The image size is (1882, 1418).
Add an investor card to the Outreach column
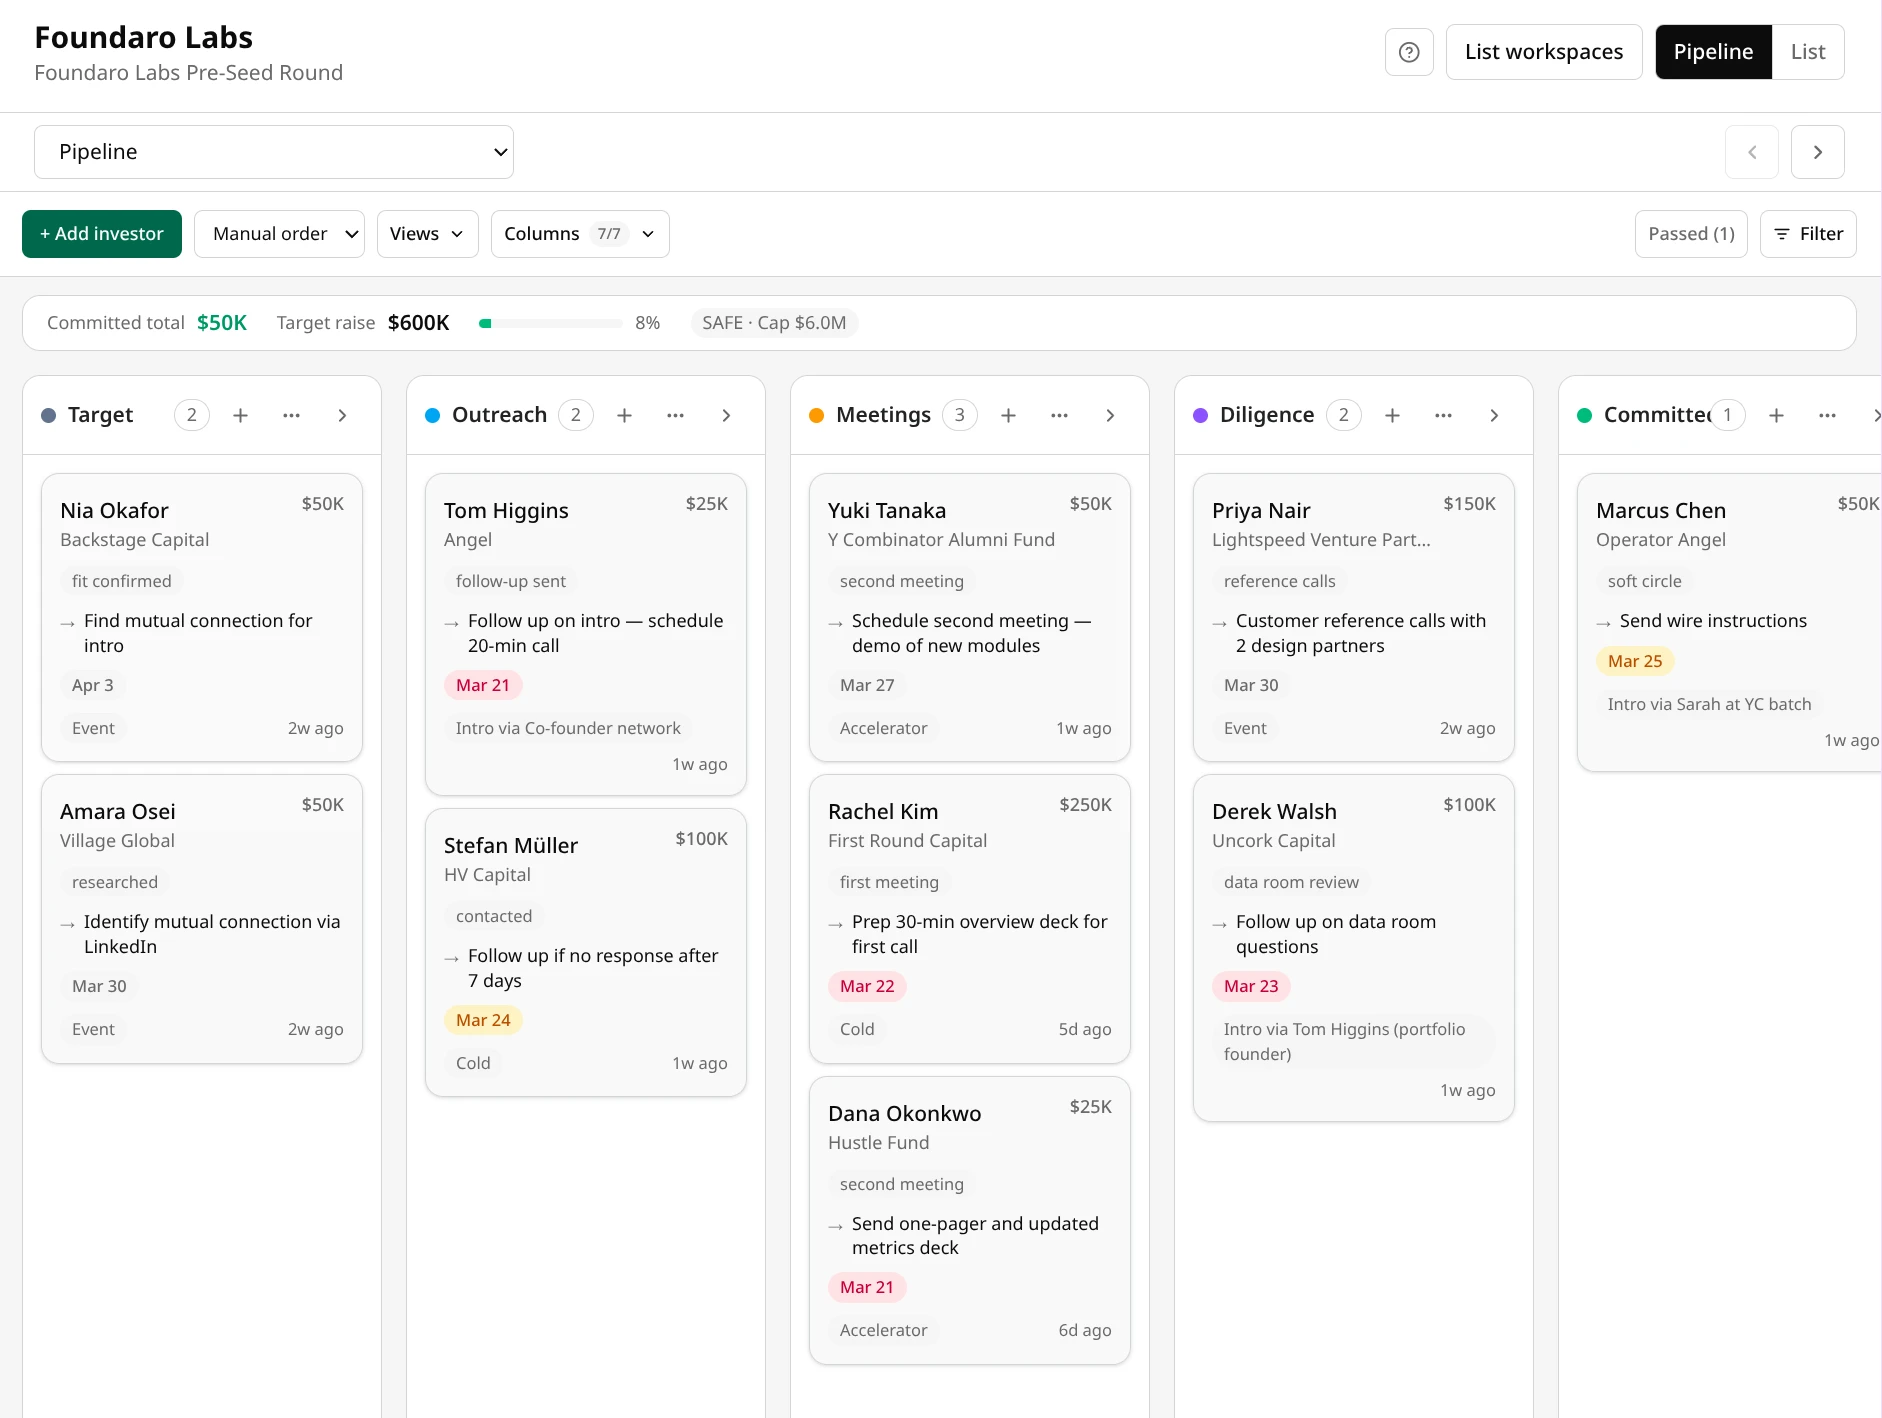[624, 414]
